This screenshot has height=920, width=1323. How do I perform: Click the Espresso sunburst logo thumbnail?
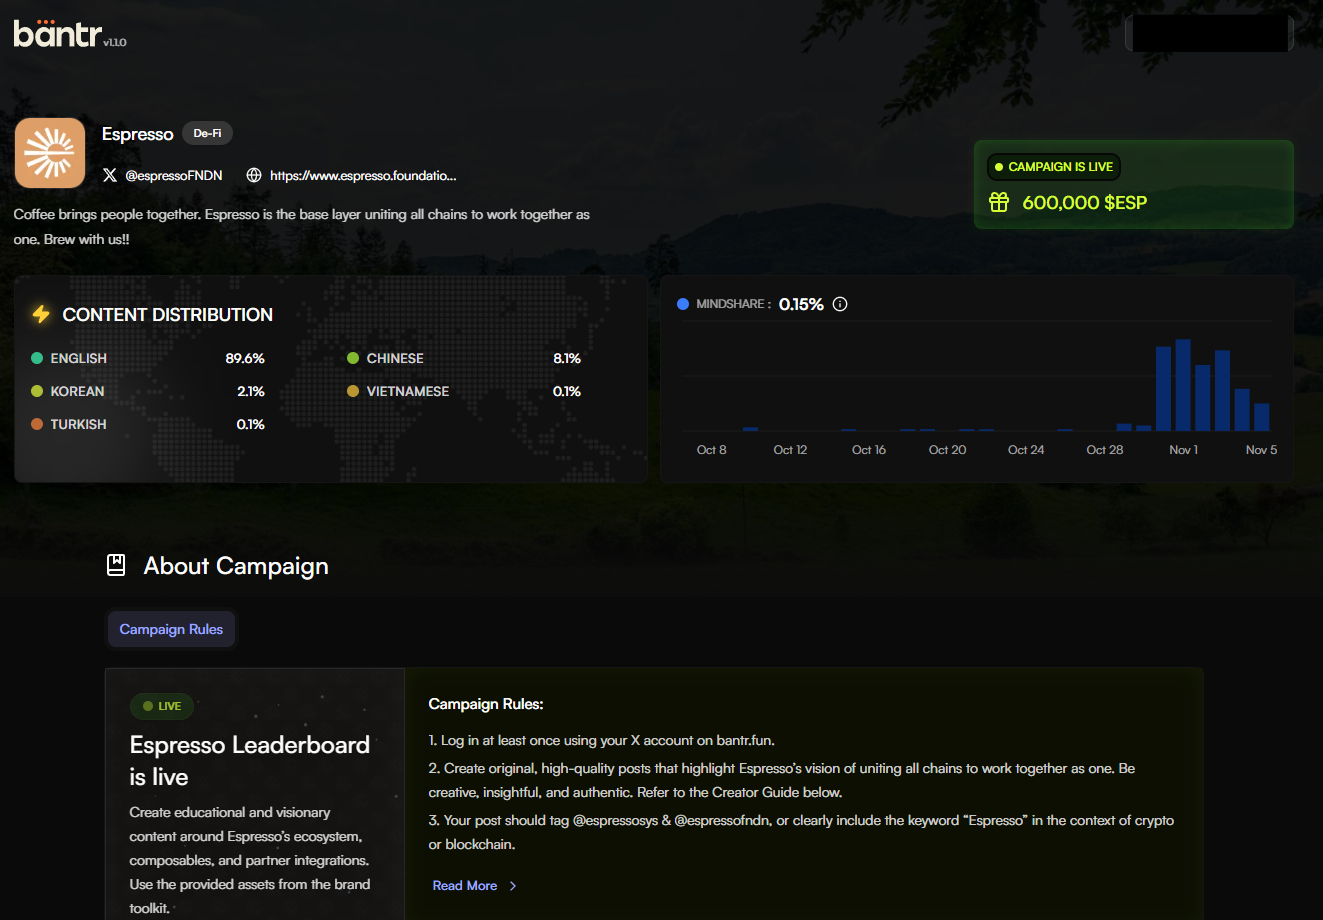(x=50, y=153)
